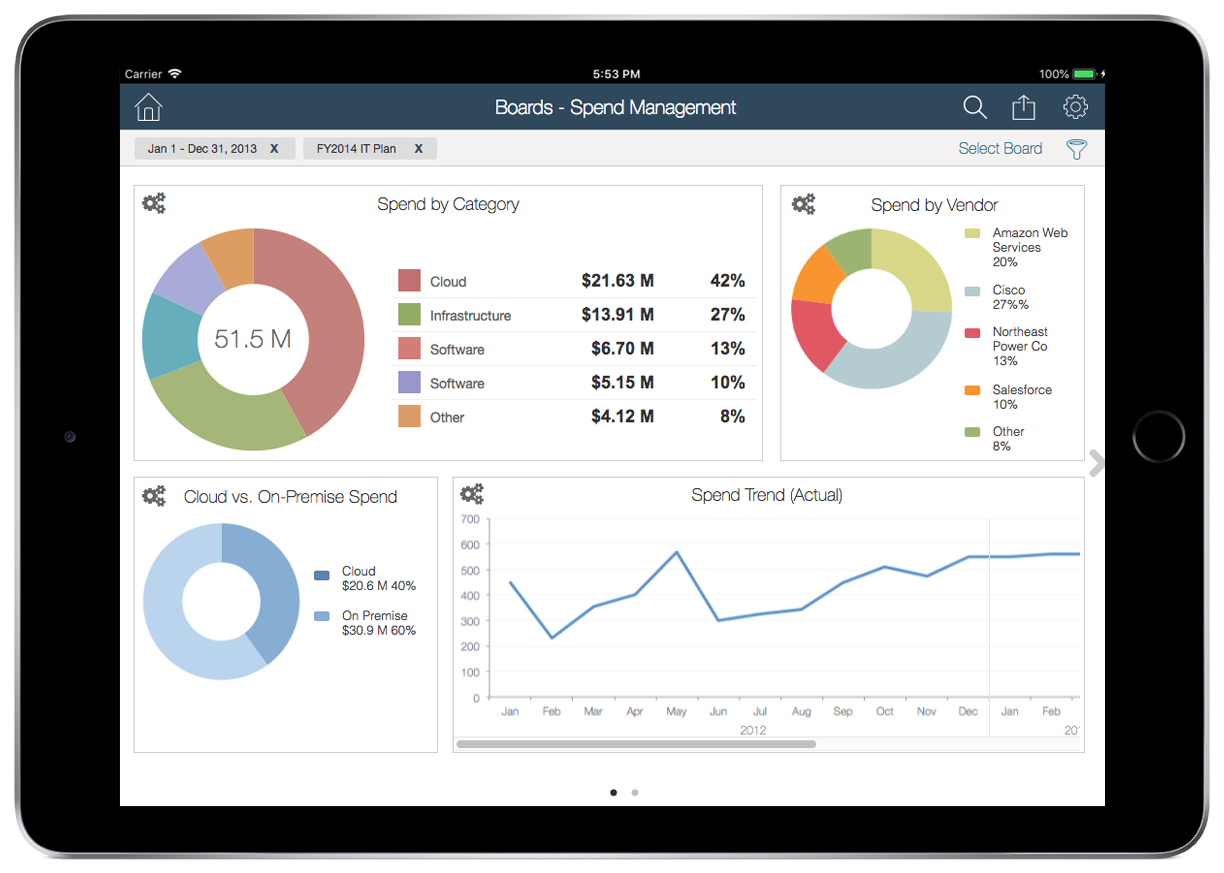Remove the Jan 1 - Dec 31, 2013 filter

pyautogui.click(x=274, y=149)
